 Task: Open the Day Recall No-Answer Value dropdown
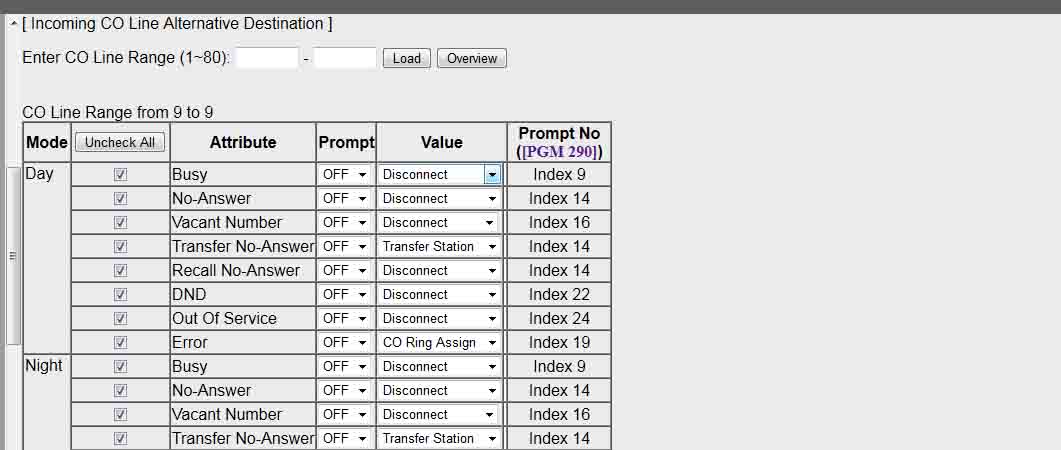pyautogui.click(x=440, y=270)
